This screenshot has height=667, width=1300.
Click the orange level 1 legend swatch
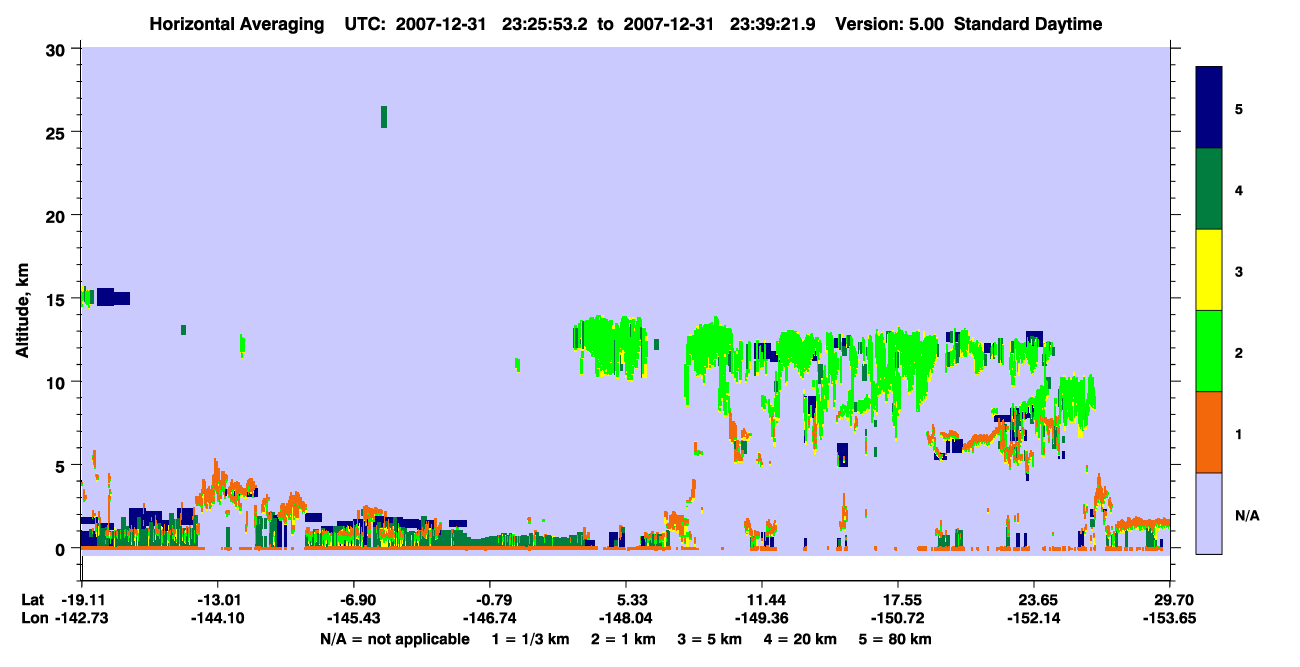pos(1209,432)
